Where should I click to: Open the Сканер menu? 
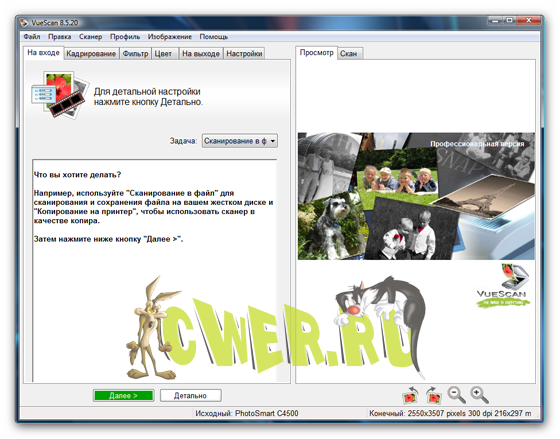click(90, 36)
